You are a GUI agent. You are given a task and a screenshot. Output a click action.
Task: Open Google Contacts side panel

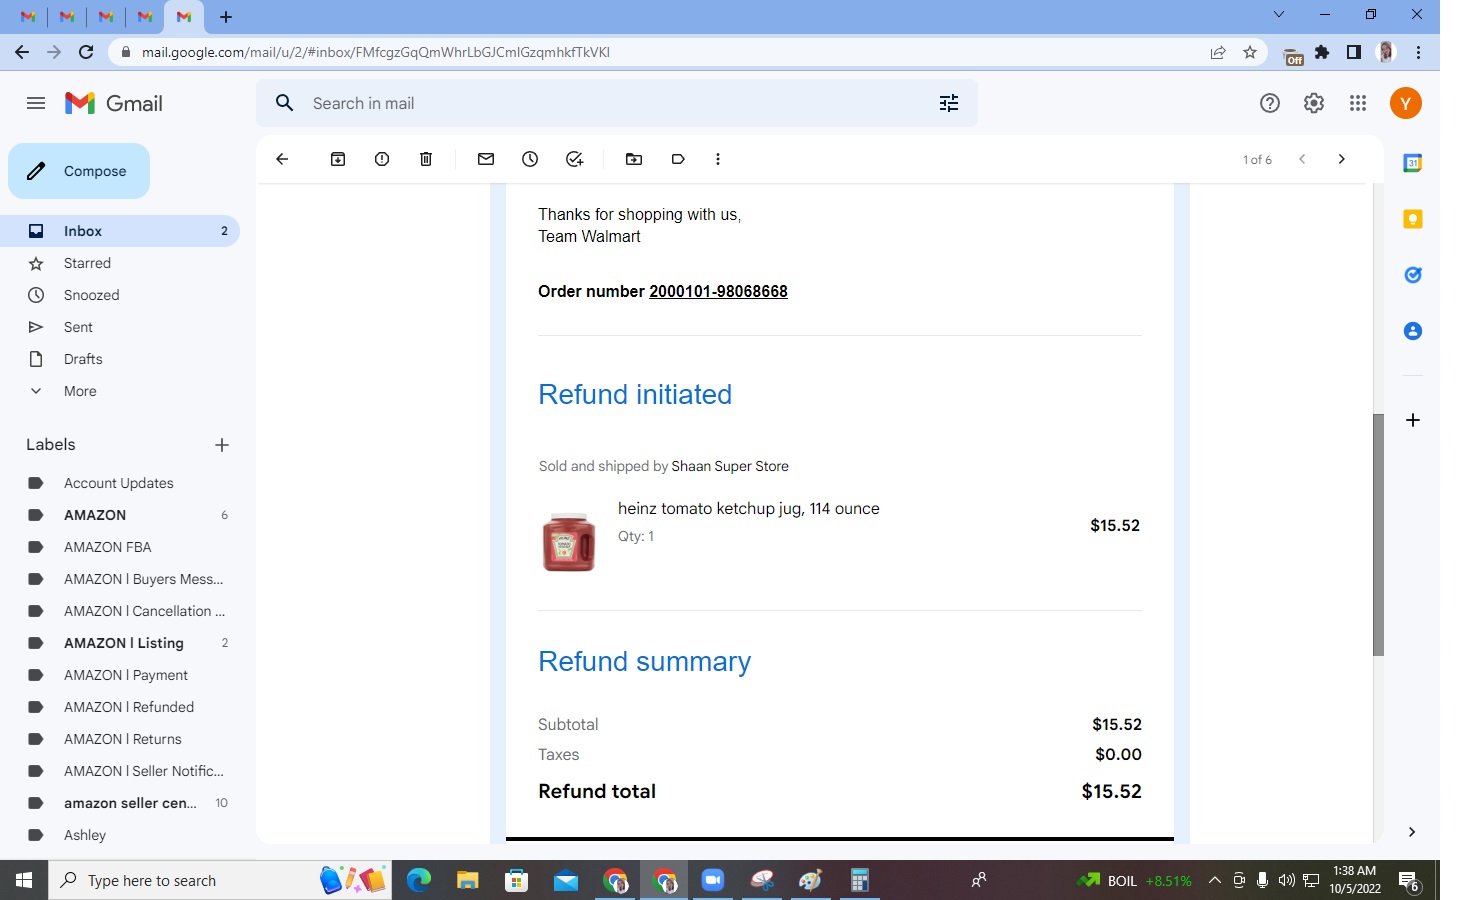[x=1413, y=331]
